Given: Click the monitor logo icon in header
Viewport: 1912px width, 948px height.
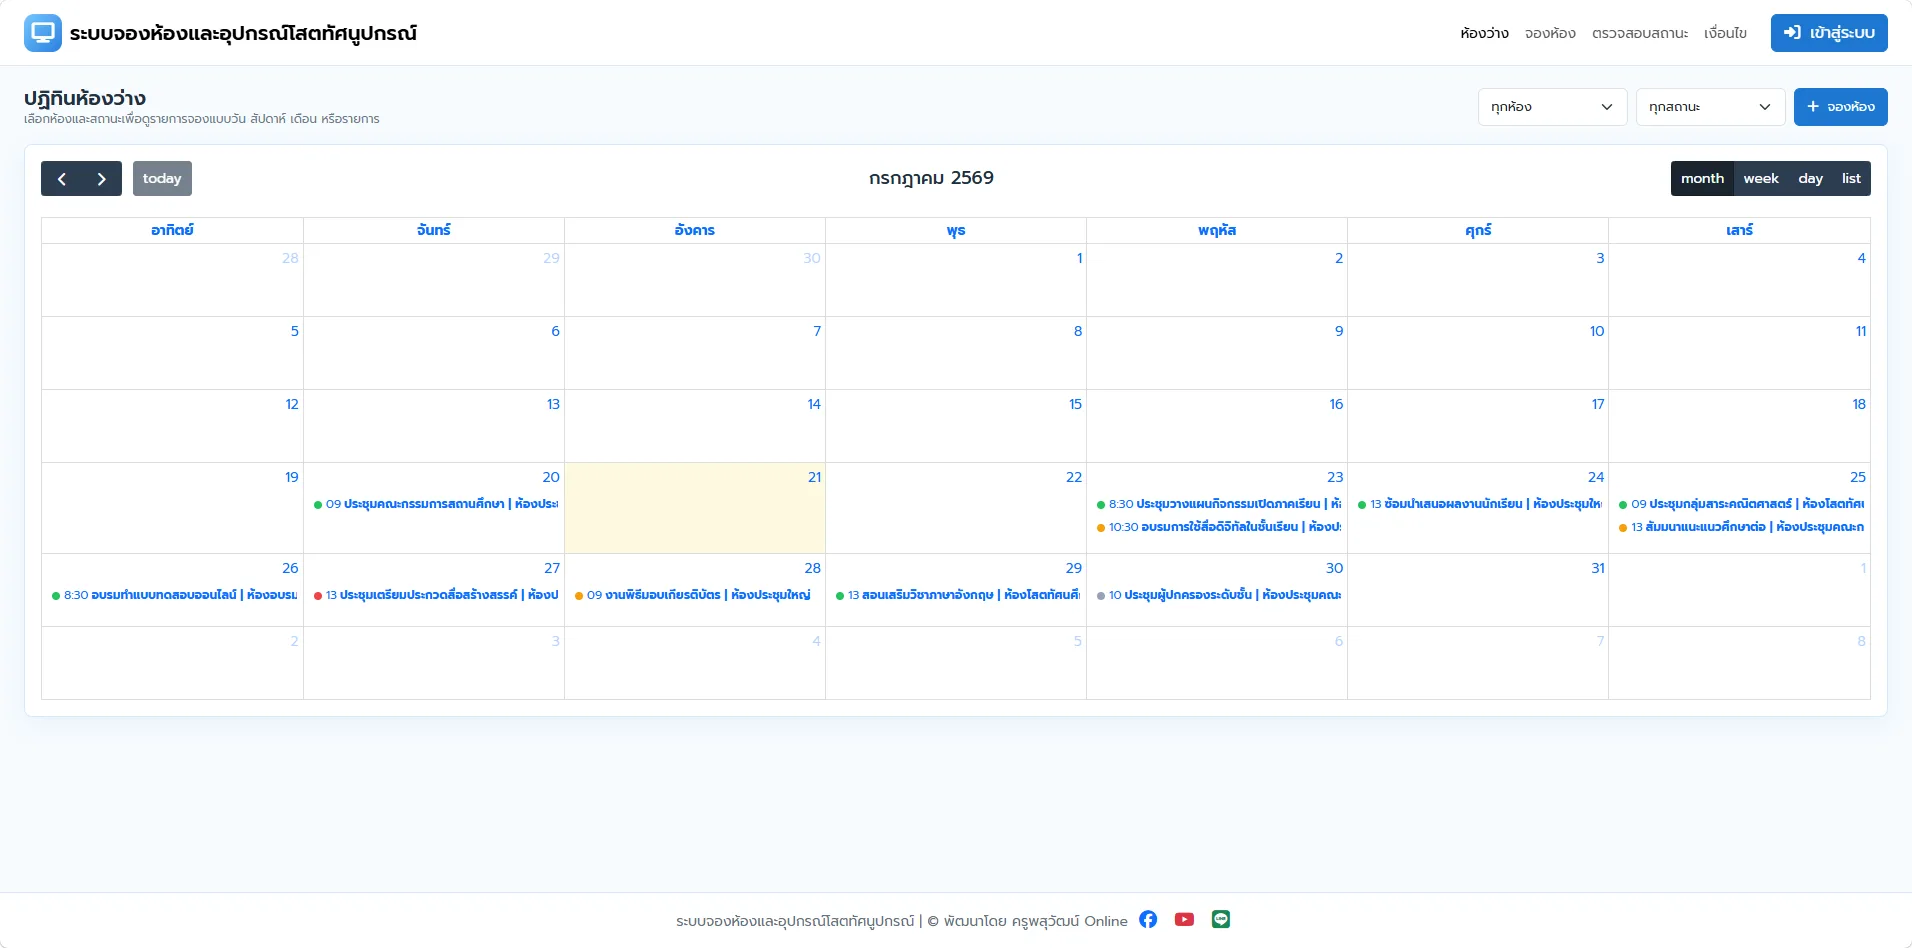Looking at the screenshot, I should pyautogui.click(x=42, y=33).
